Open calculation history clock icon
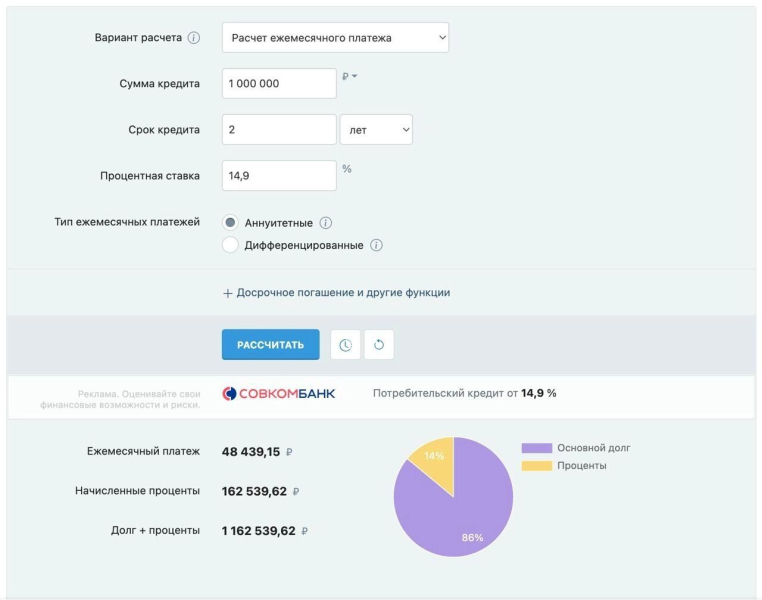The image size is (762, 600). pyautogui.click(x=345, y=345)
